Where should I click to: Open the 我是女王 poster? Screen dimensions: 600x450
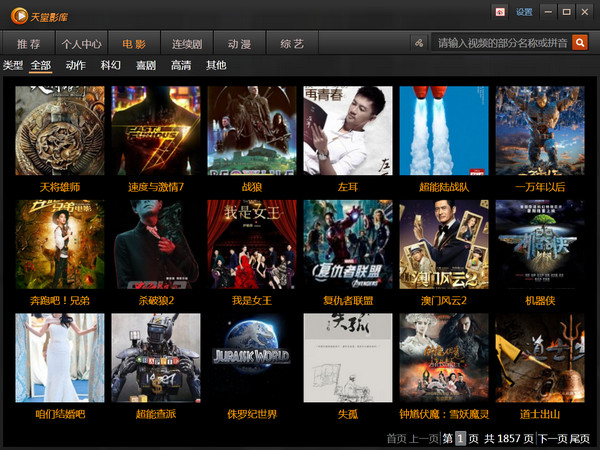pyautogui.click(x=252, y=244)
